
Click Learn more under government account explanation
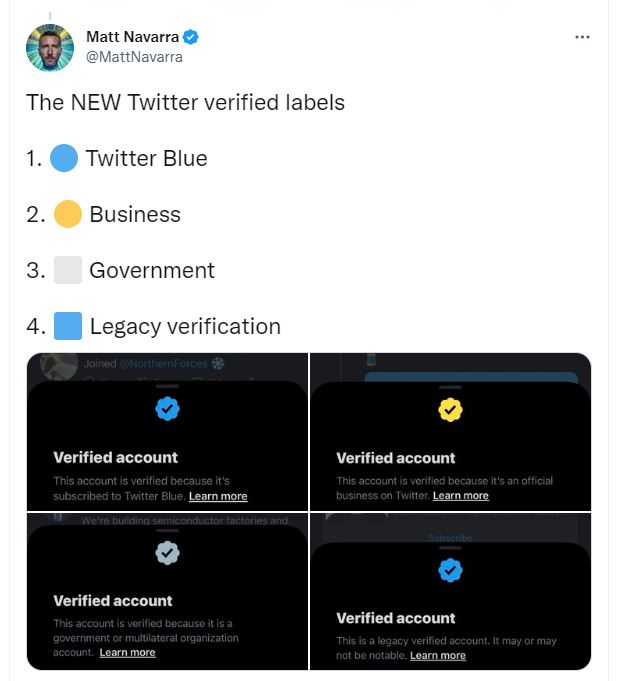pyautogui.click(x=127, y=652)
